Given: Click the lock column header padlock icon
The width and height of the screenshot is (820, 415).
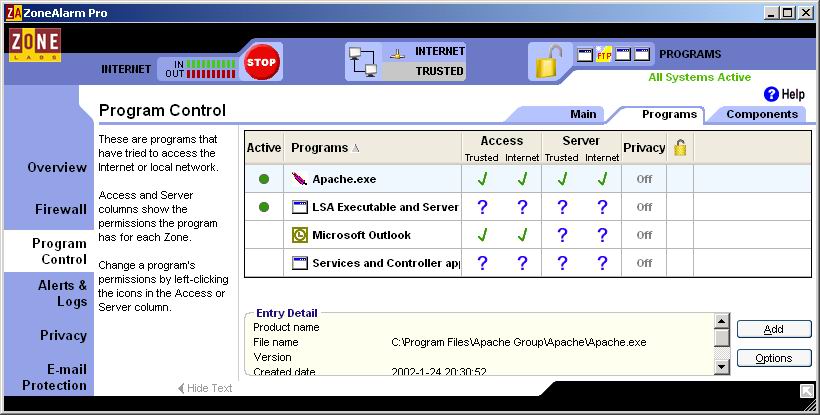Looking at the screenshot, I should (x=680, y=147).
